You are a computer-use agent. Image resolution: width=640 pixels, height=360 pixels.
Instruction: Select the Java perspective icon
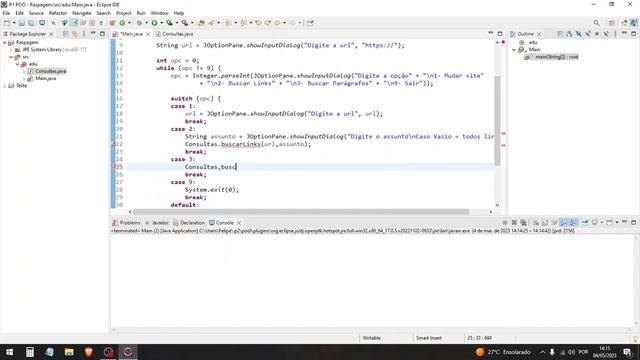coord(633,23)
